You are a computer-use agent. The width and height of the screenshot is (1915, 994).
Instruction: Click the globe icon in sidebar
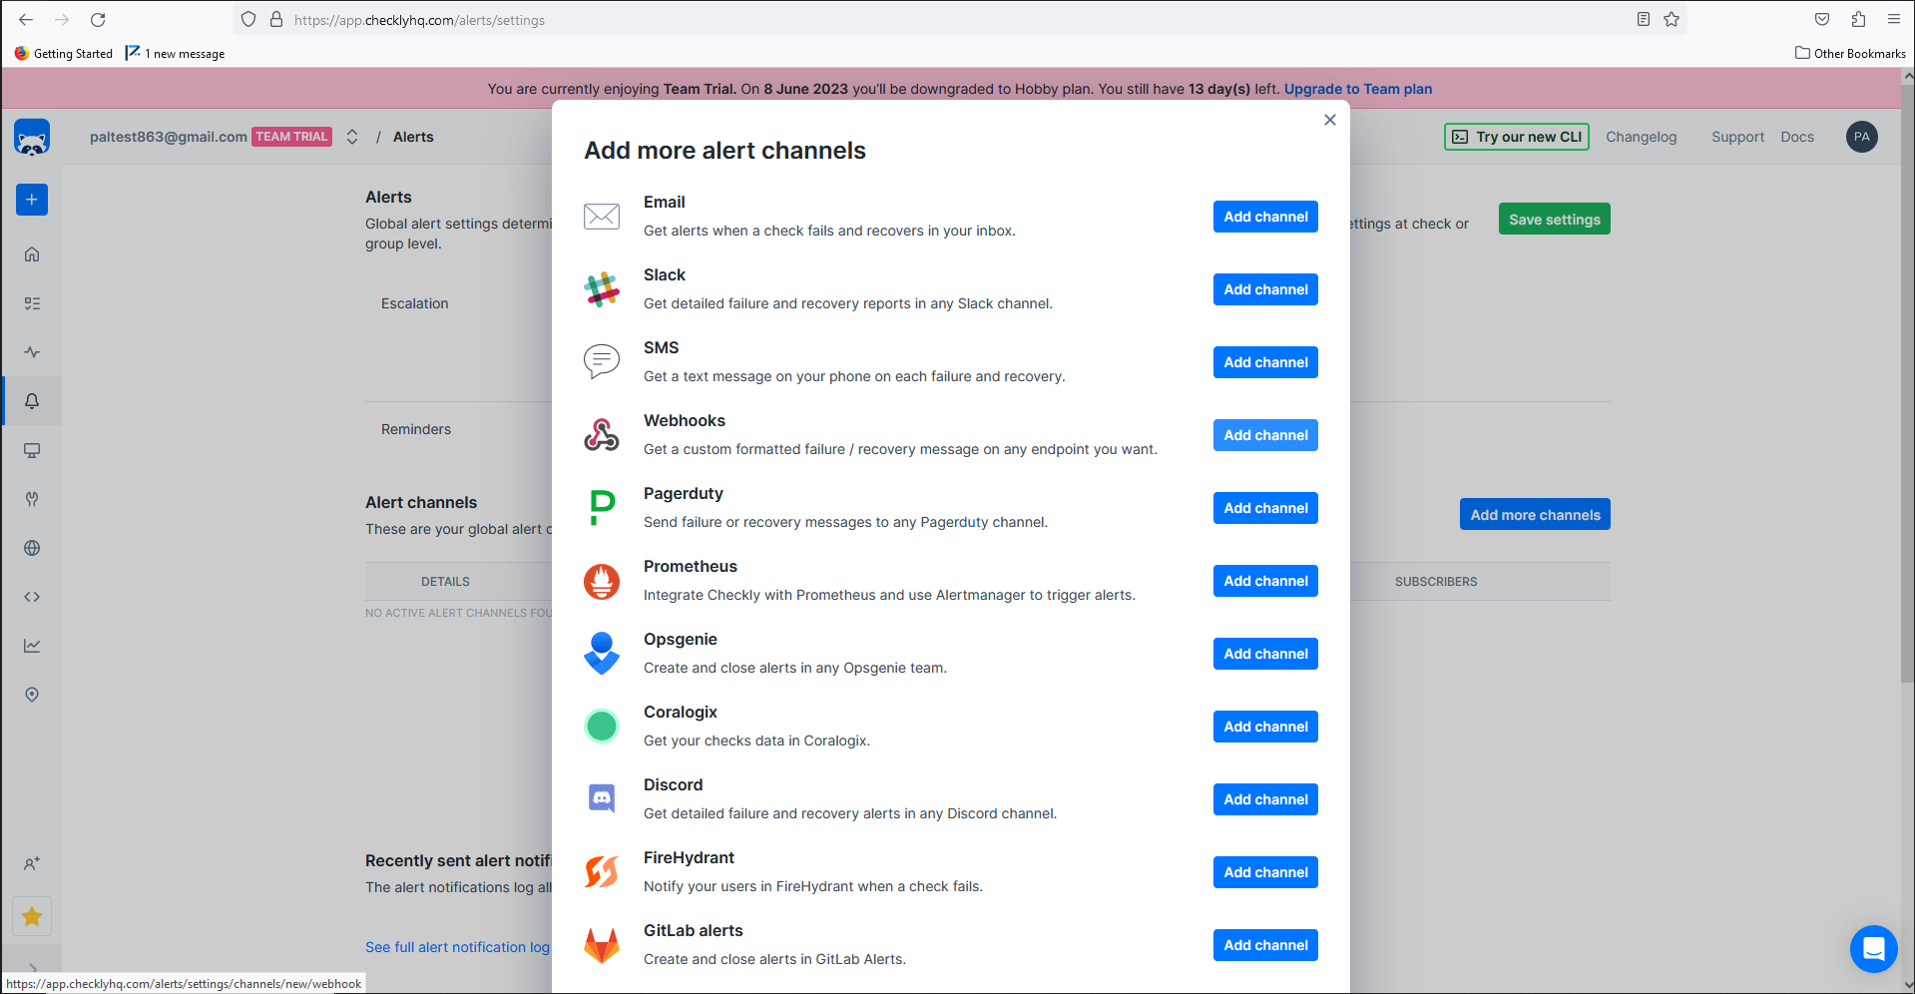pyautogui.click(x=32, y=548)
